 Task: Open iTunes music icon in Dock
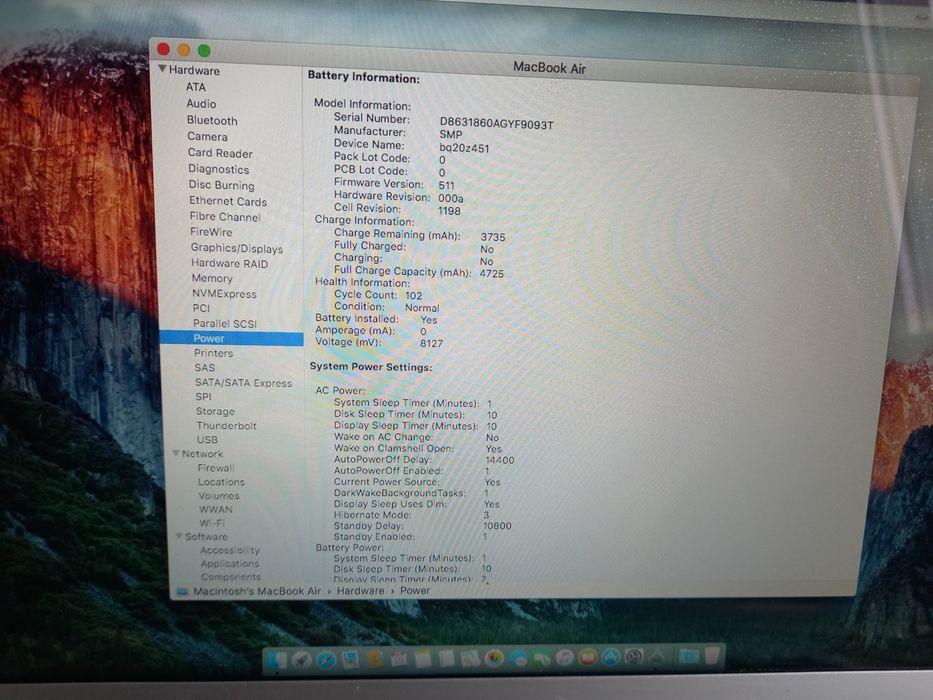click(565, 657)
